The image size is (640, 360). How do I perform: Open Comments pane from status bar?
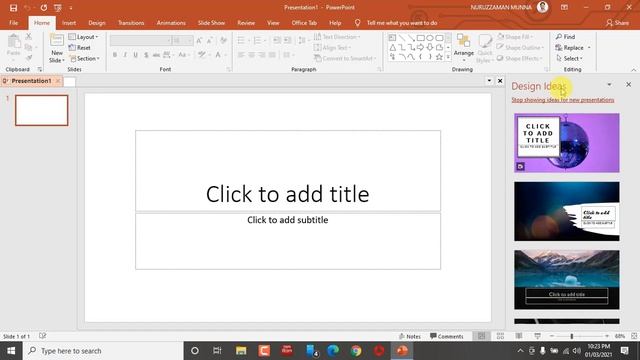(447, 336)
